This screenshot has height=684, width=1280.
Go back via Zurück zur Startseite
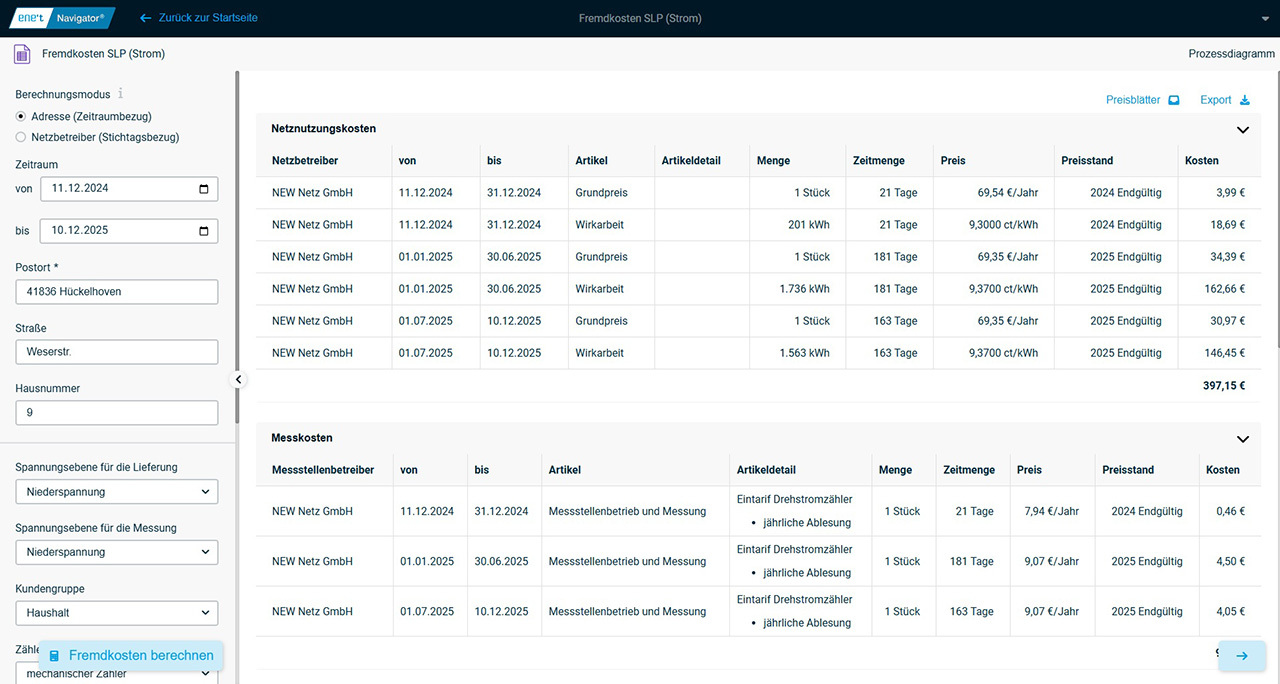point(198,18)
